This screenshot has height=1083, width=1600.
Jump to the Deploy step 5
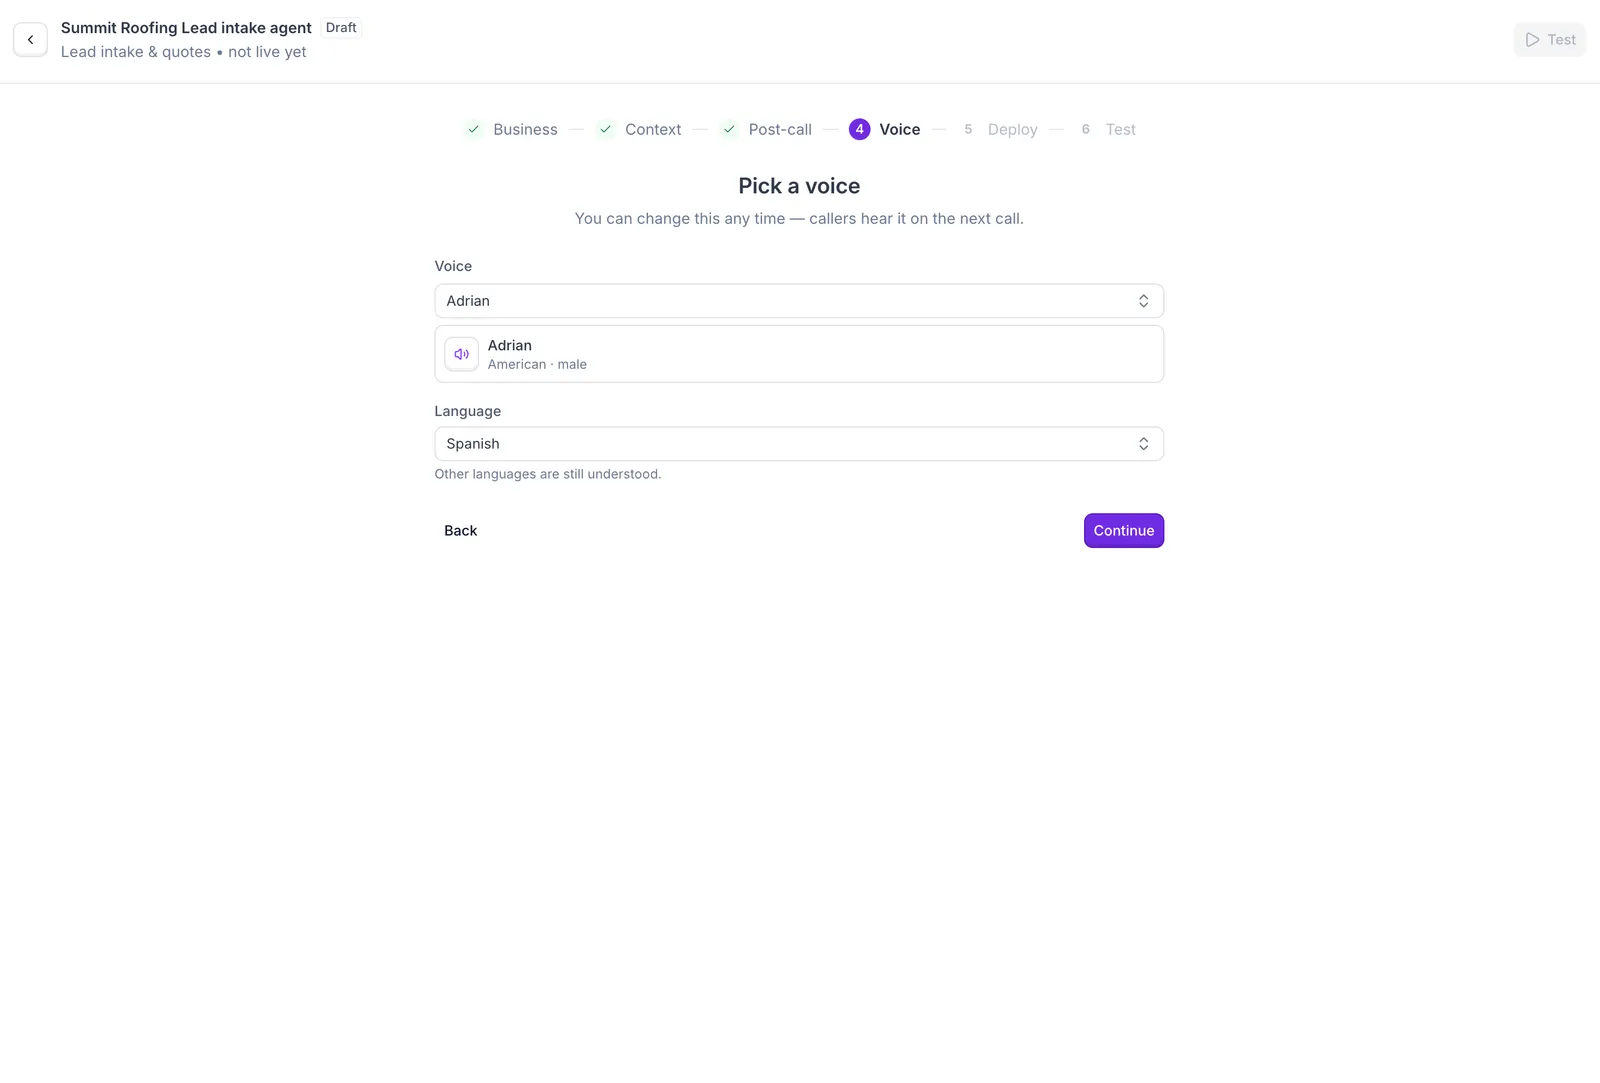[x=998, y=129]
